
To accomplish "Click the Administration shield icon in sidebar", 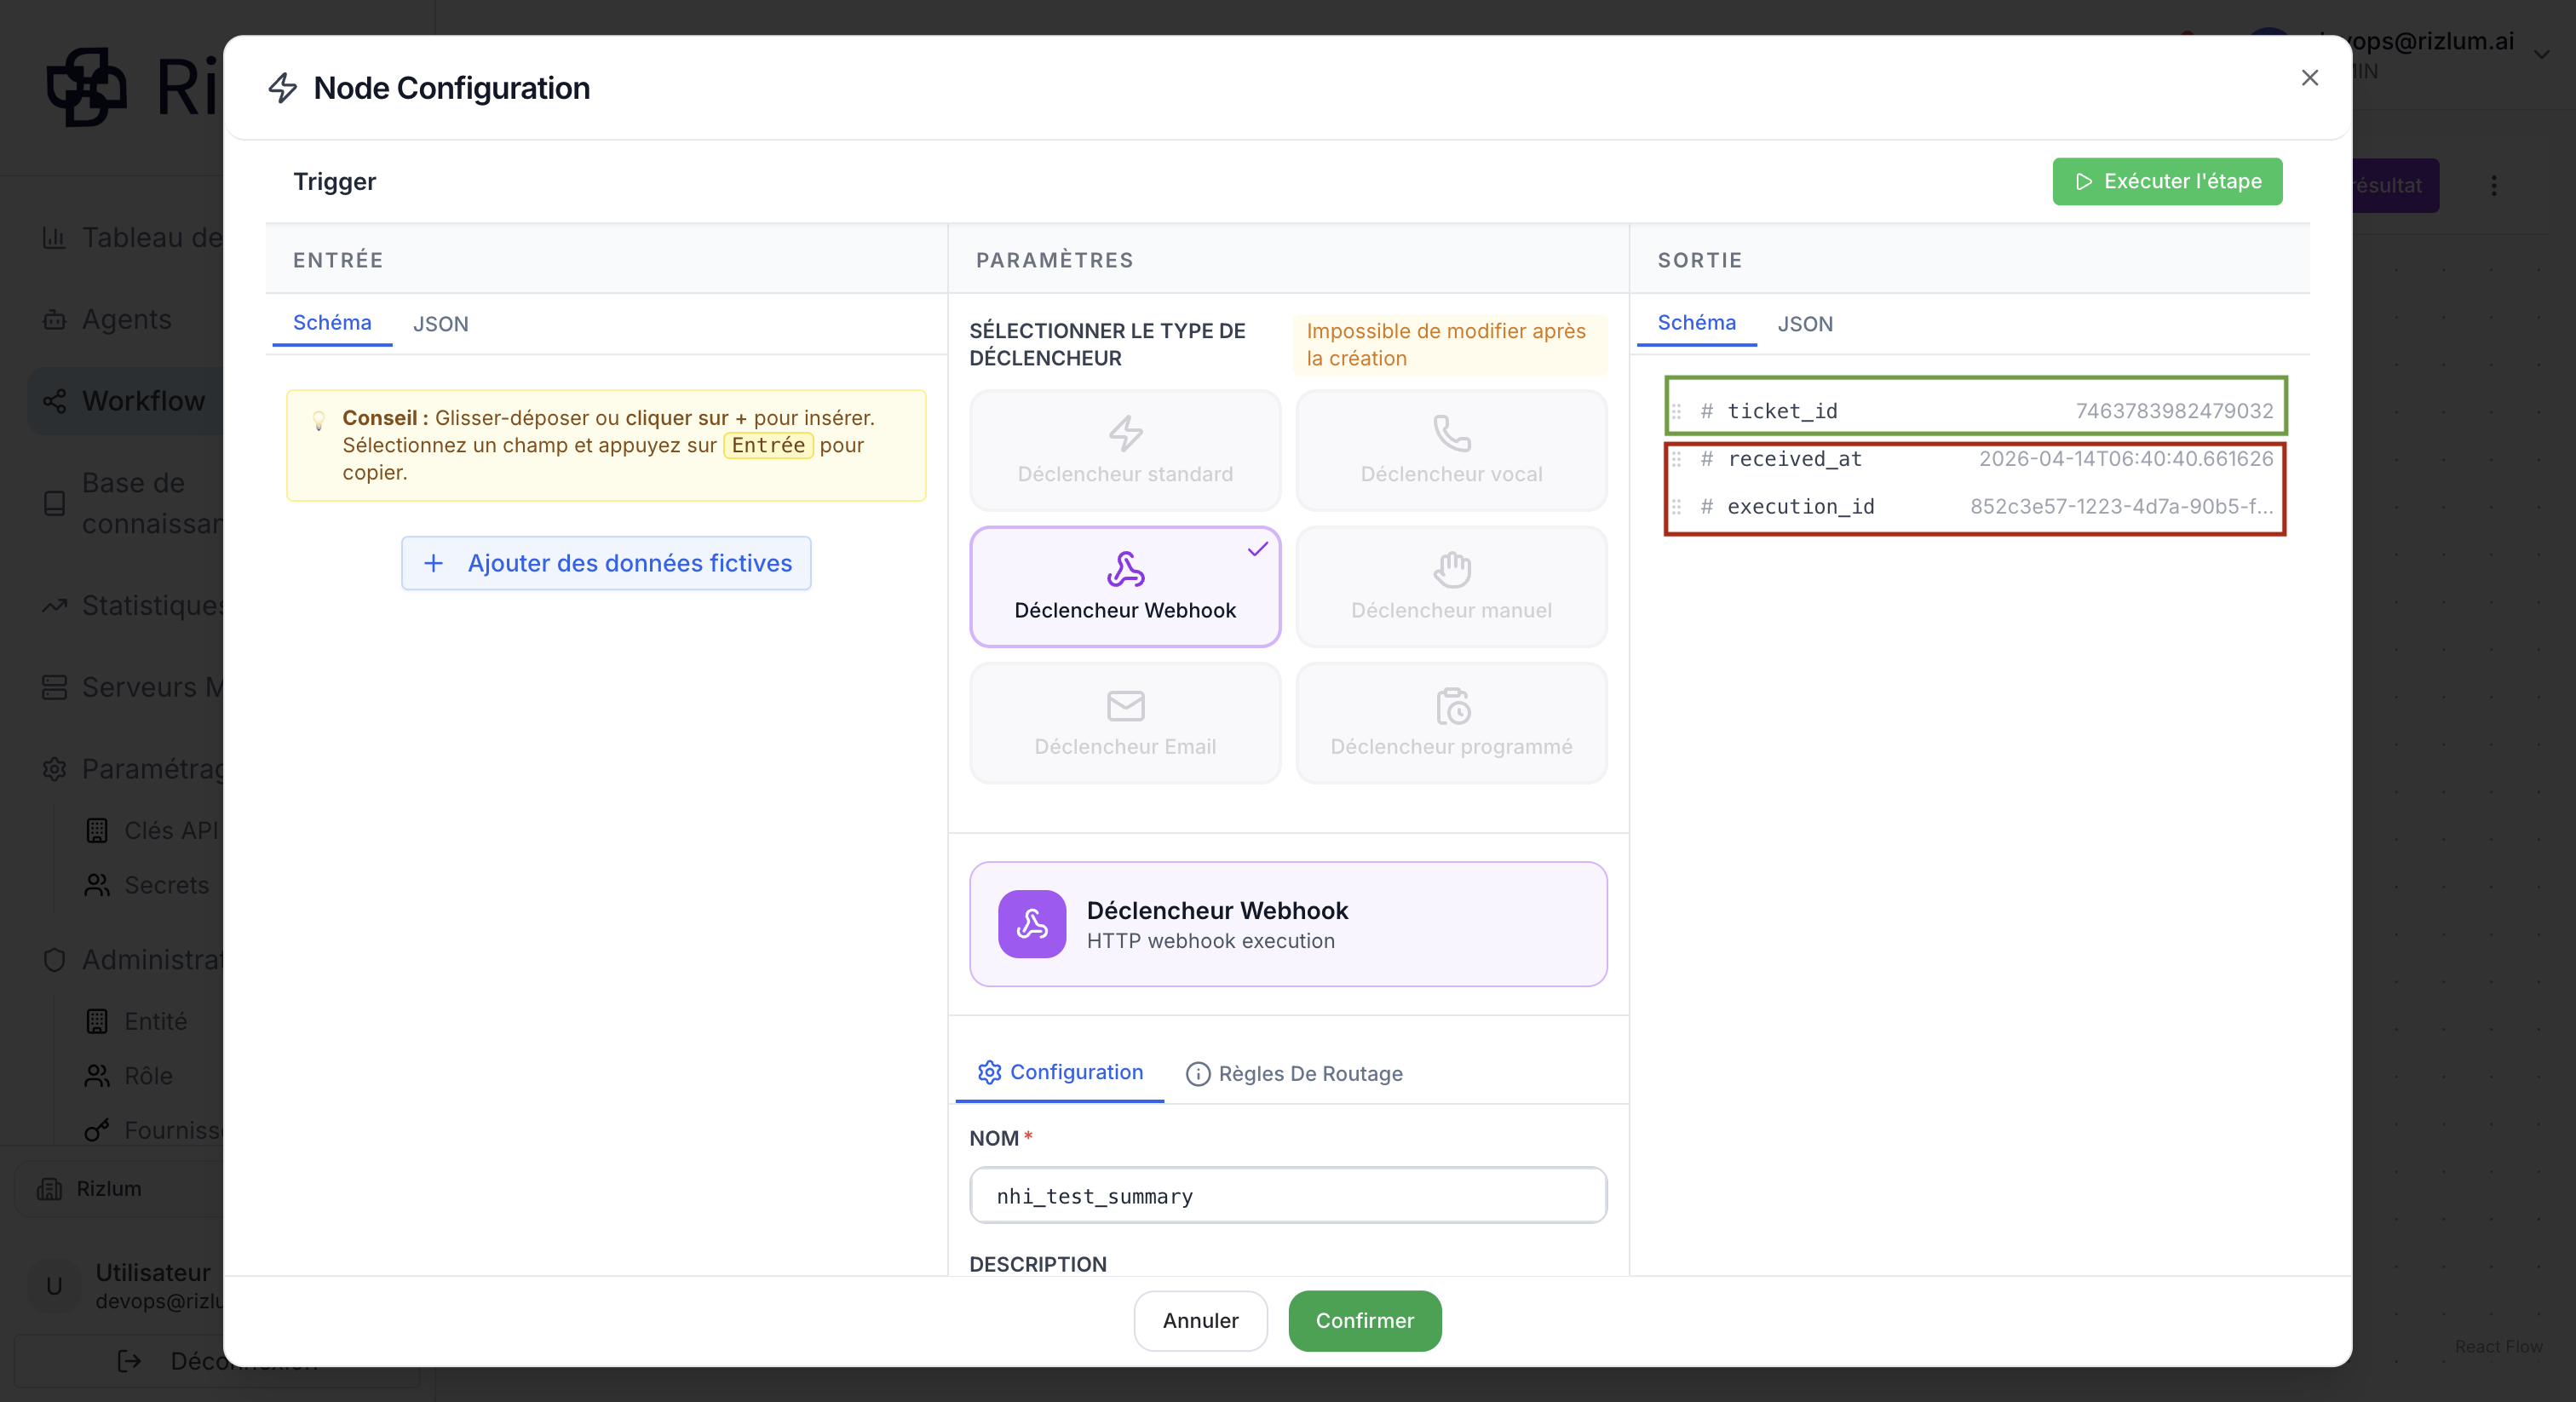I will 54,960.
